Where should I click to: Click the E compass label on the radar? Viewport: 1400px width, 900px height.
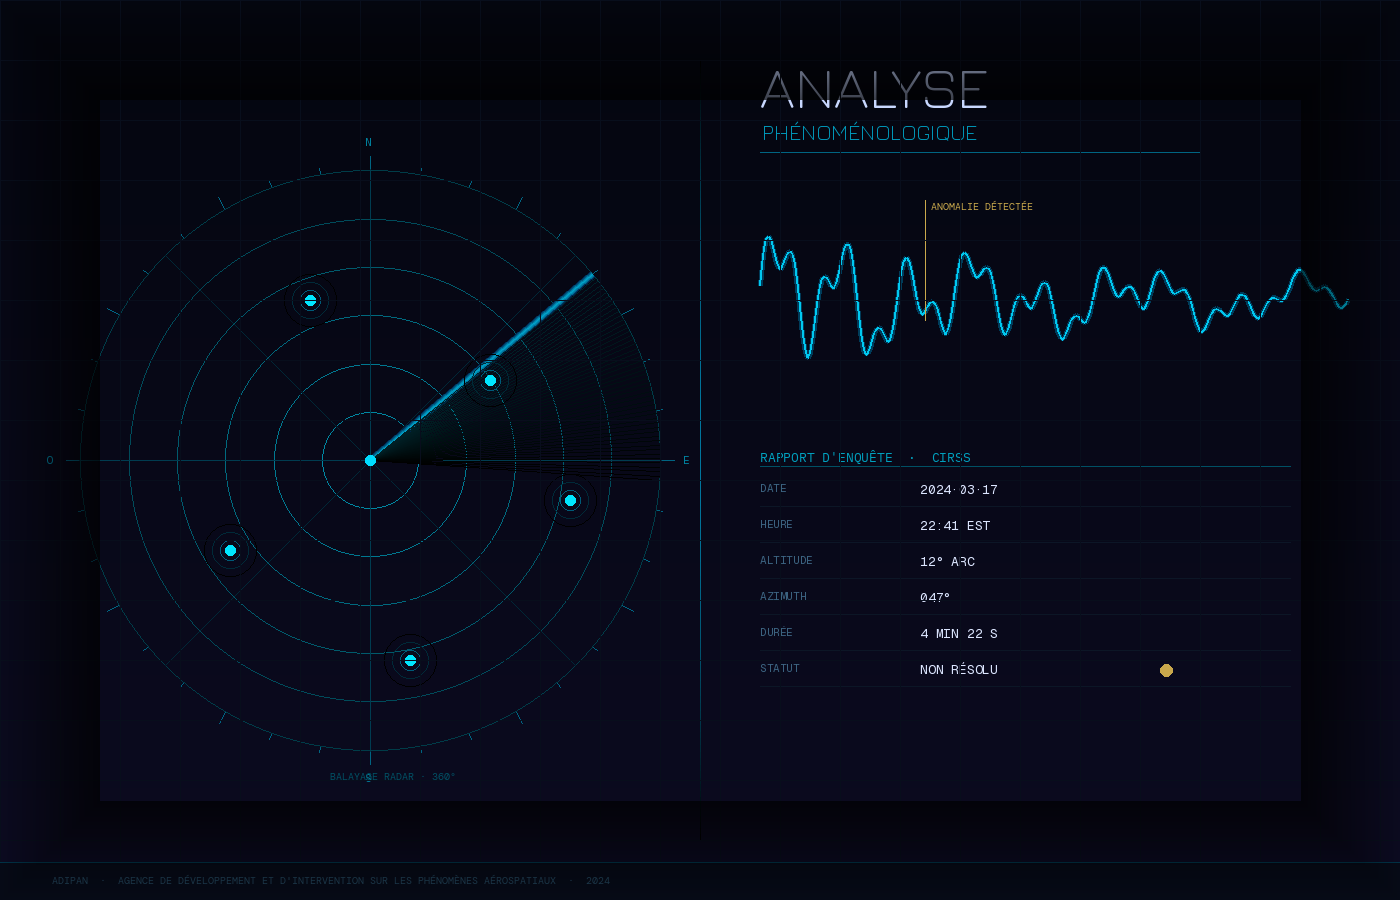[686, 461]
